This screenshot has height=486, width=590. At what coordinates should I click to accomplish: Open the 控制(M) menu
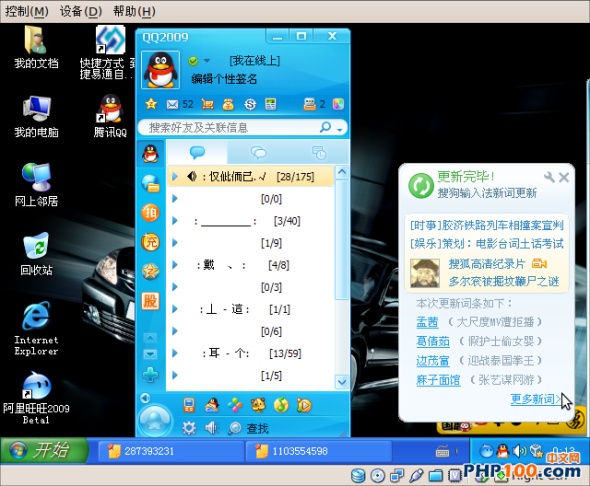tap(26, 11)
